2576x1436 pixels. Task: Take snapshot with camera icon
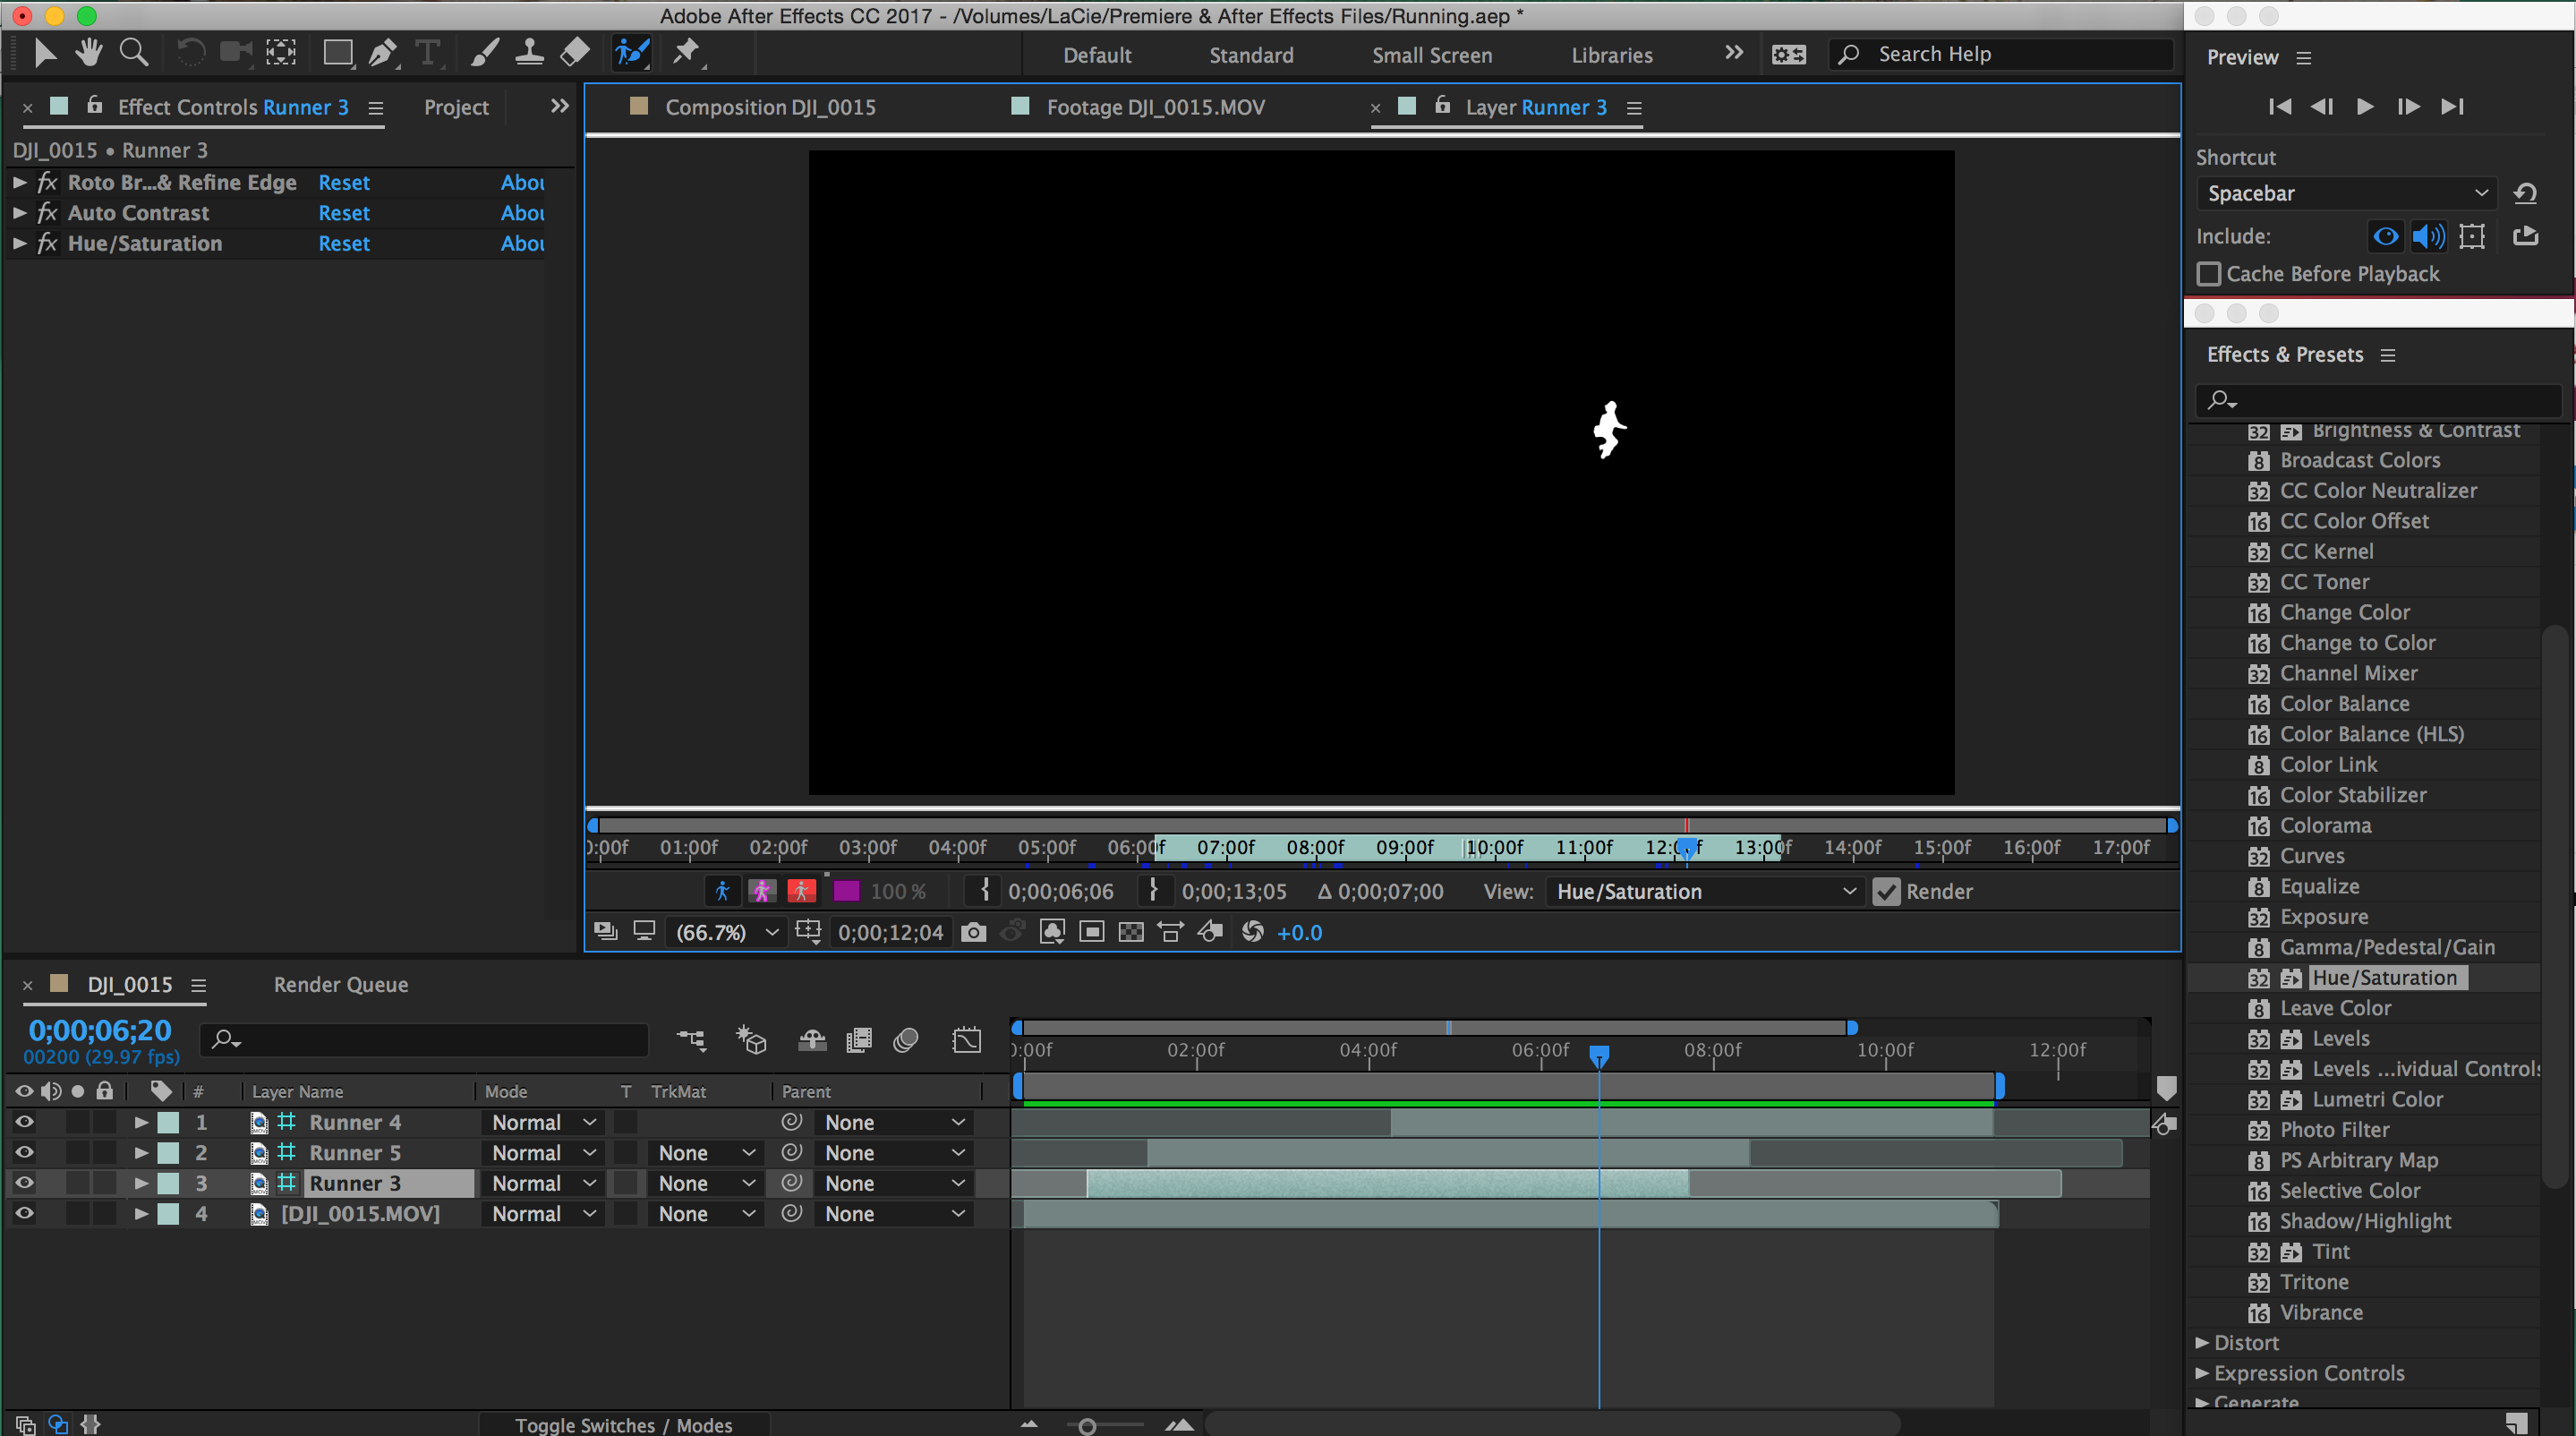(973, 932)
